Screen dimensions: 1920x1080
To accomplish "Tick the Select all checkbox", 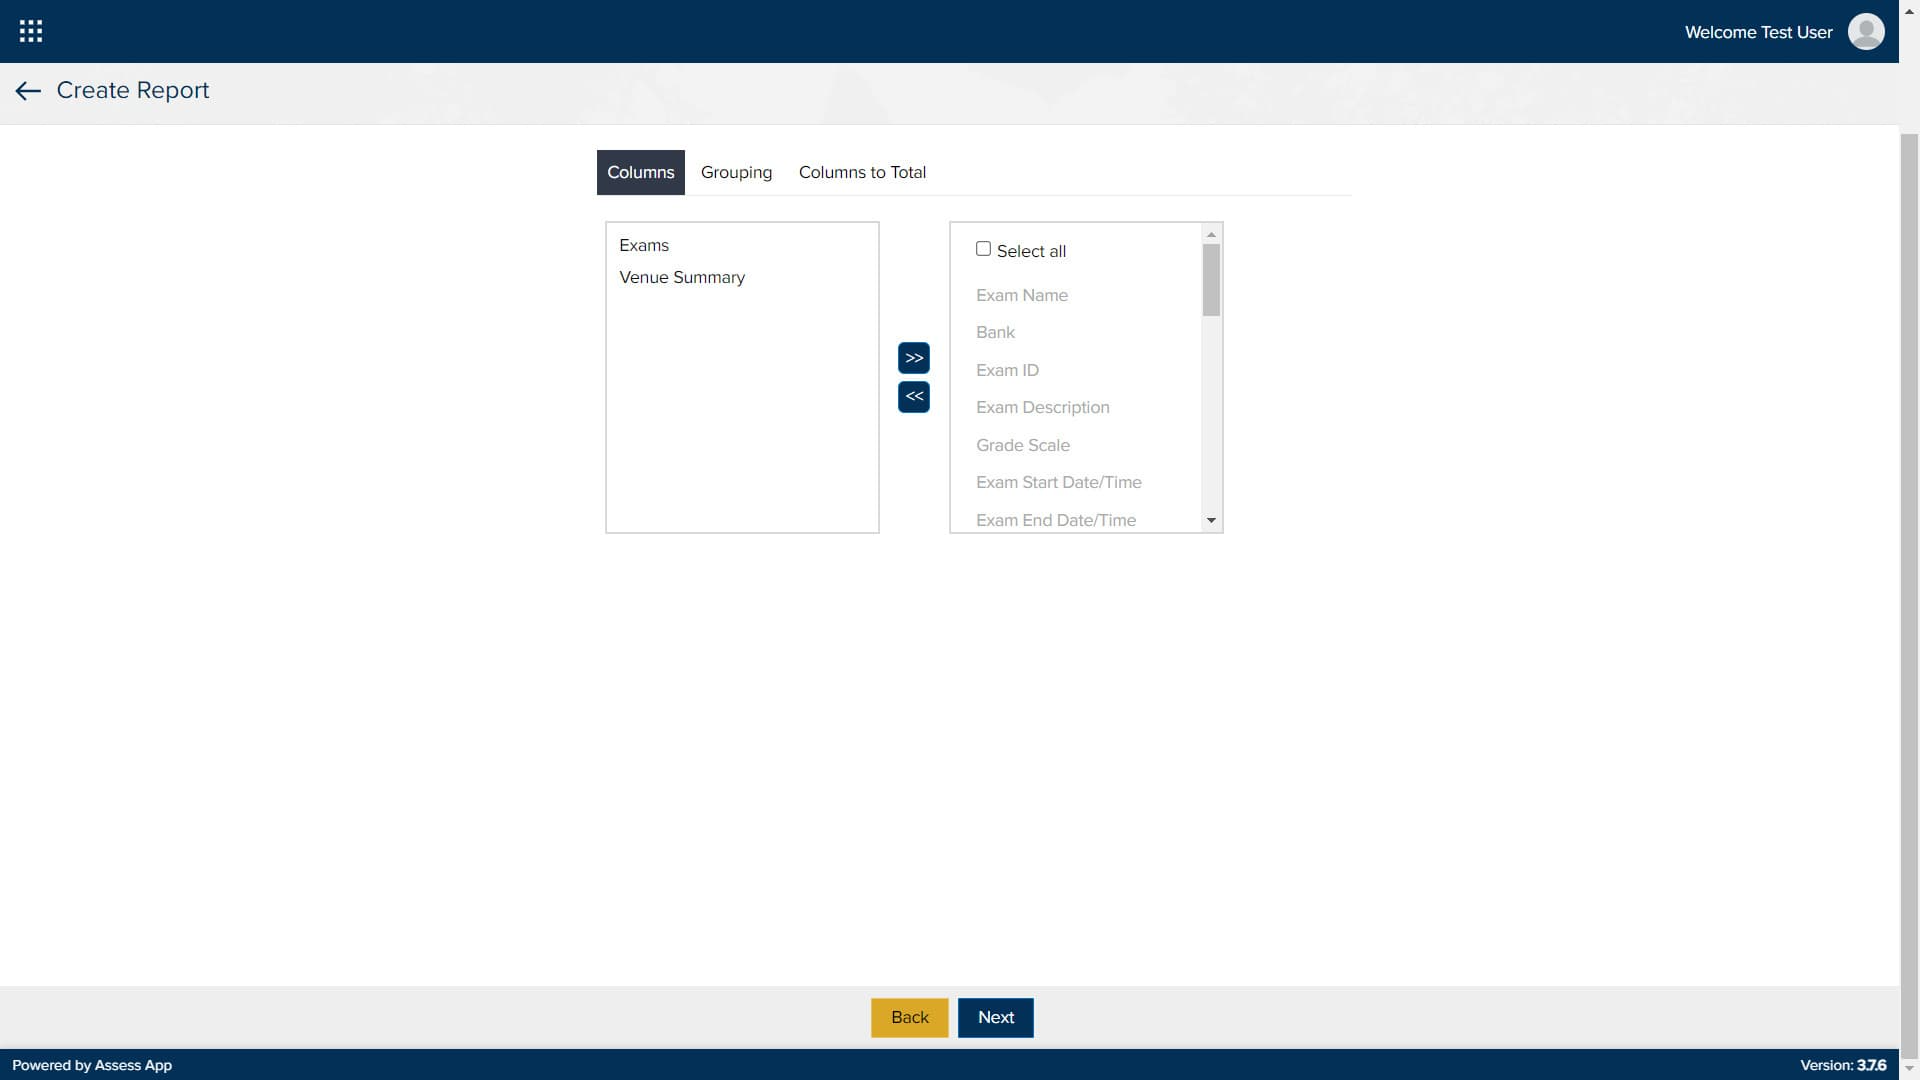I will (983, 249).
